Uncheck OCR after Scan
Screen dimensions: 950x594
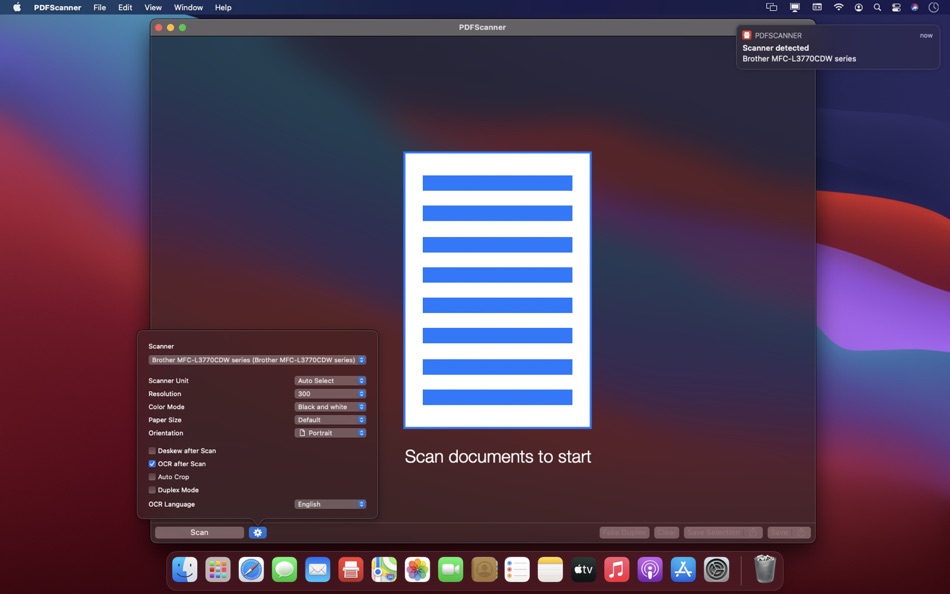click(x=152, y=464)
